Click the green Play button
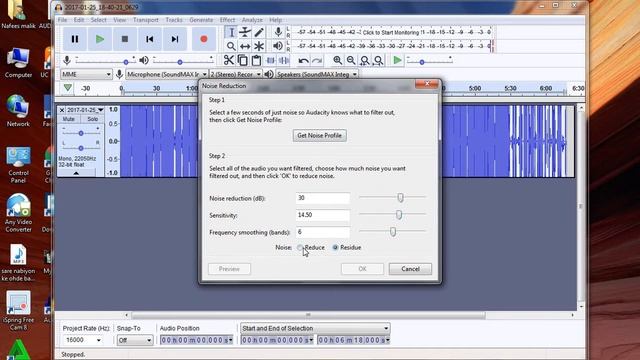The image size is (640, 360). 100,39
